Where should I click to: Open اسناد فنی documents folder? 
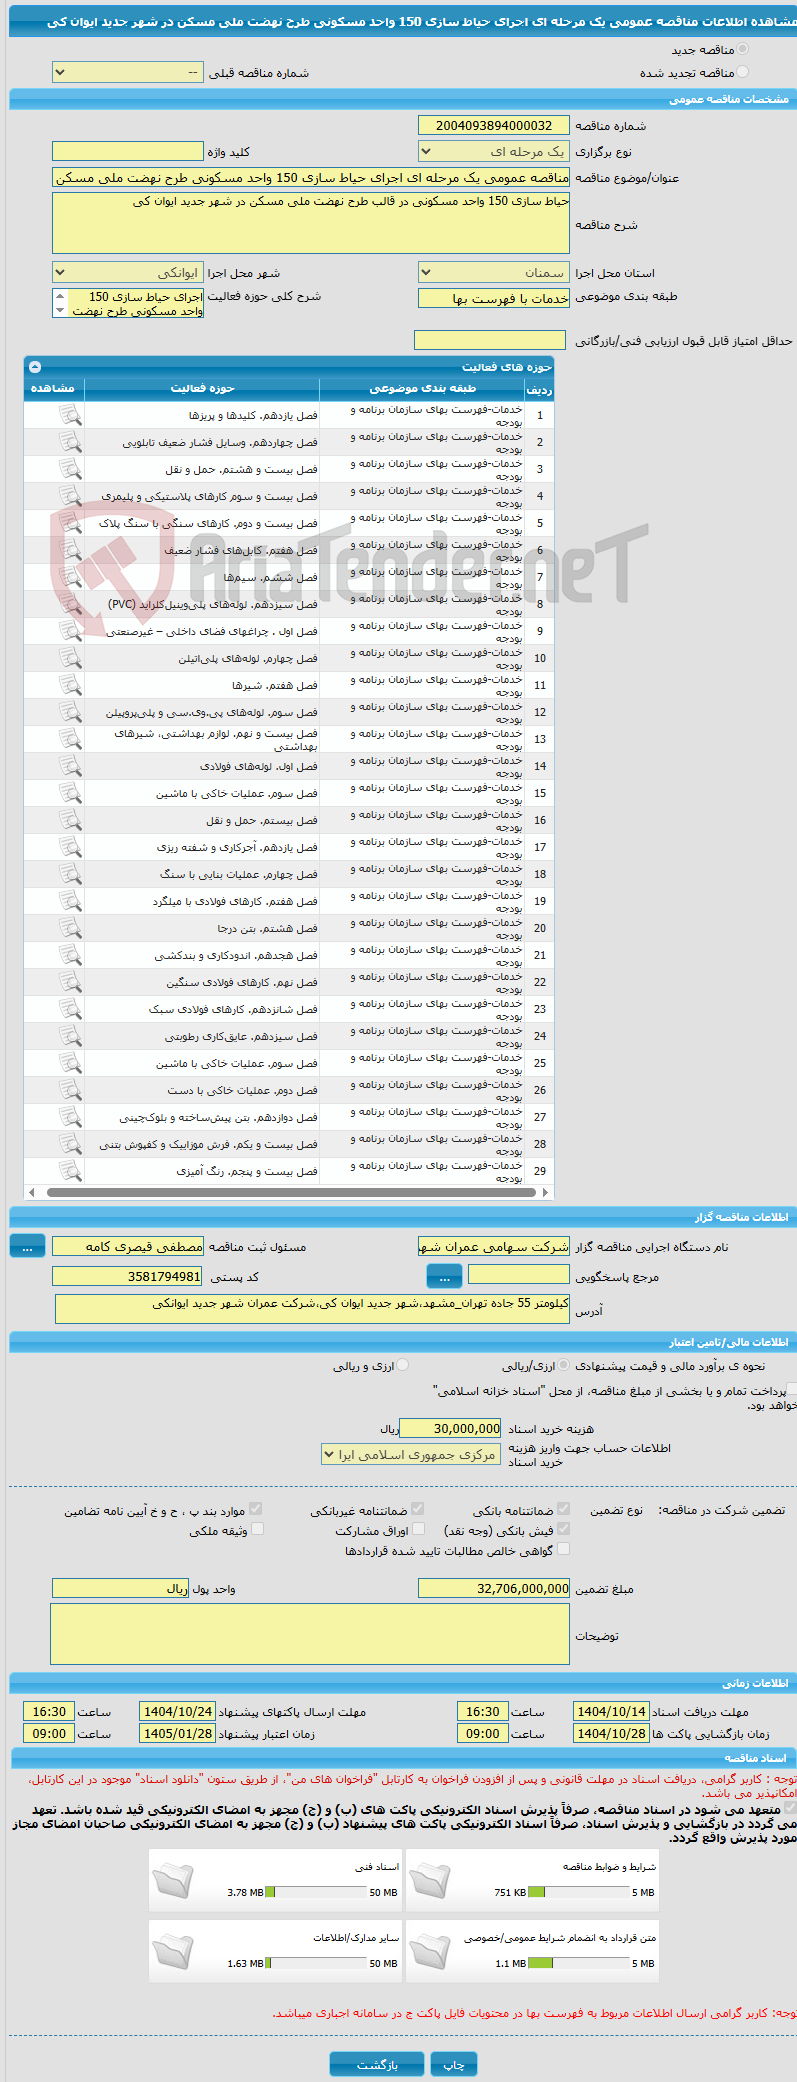point(172,1881)
